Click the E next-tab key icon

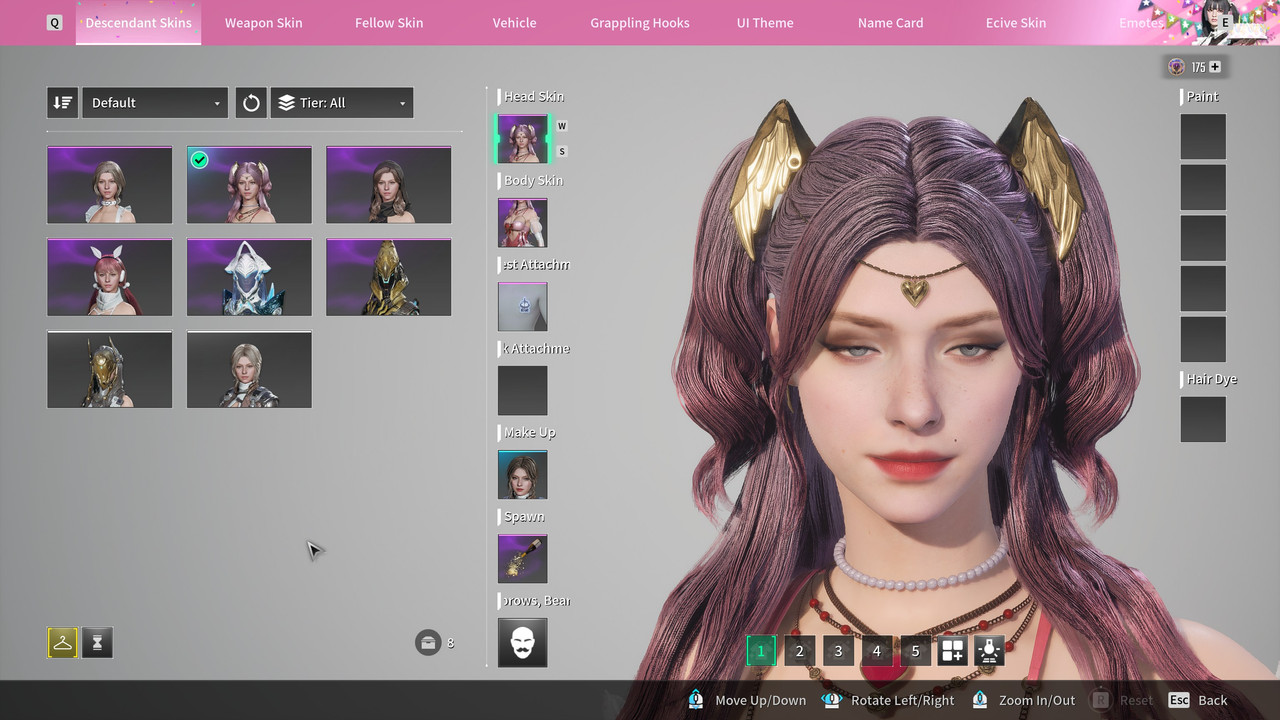pyautogui.click(x=1226, y=22)
